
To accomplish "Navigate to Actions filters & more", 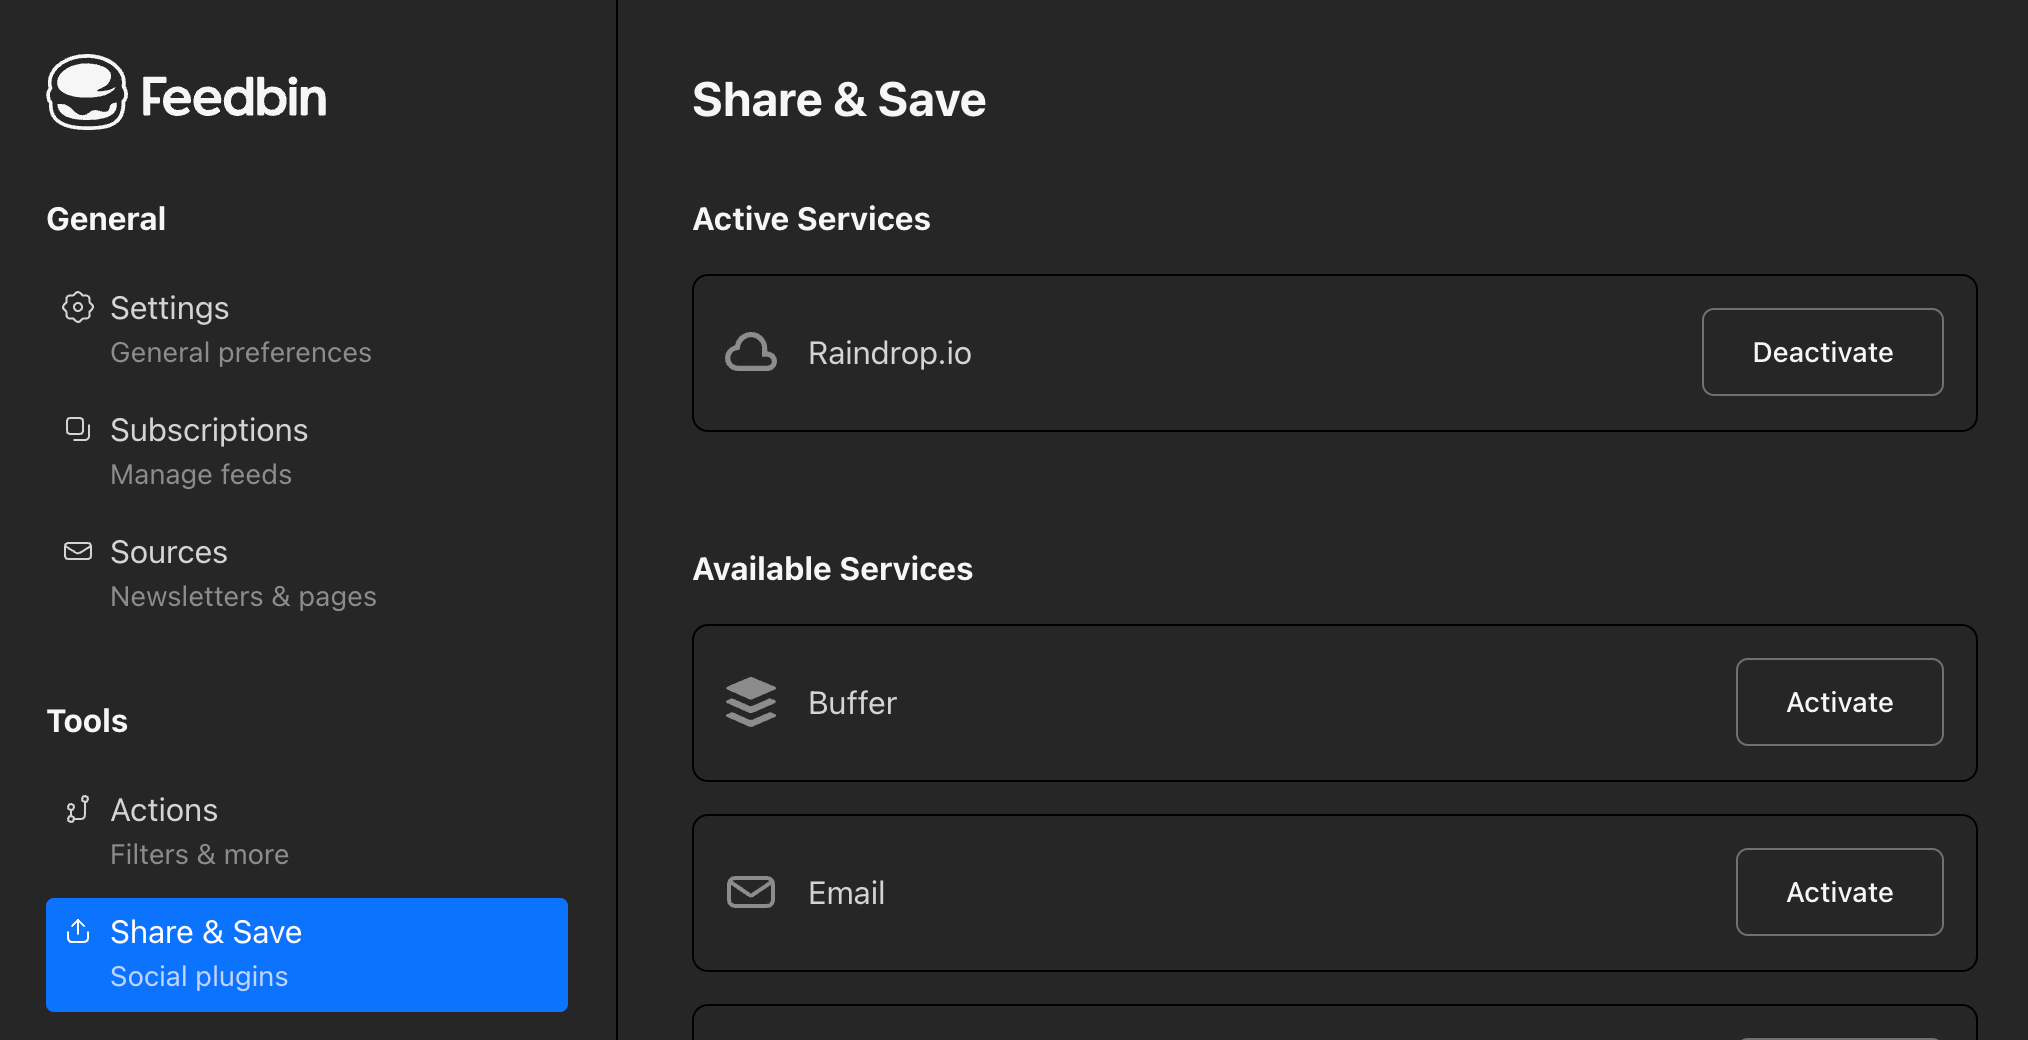I will point(199,831).
